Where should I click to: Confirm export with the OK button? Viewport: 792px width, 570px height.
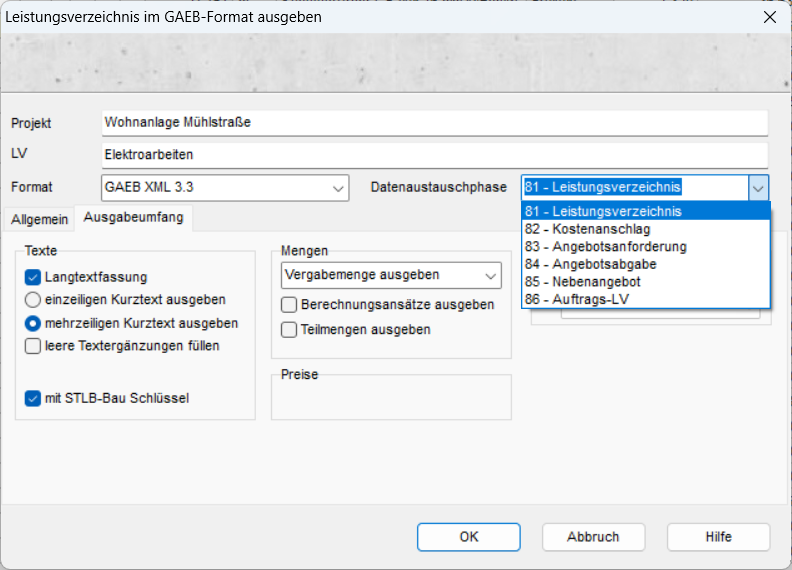469,537
